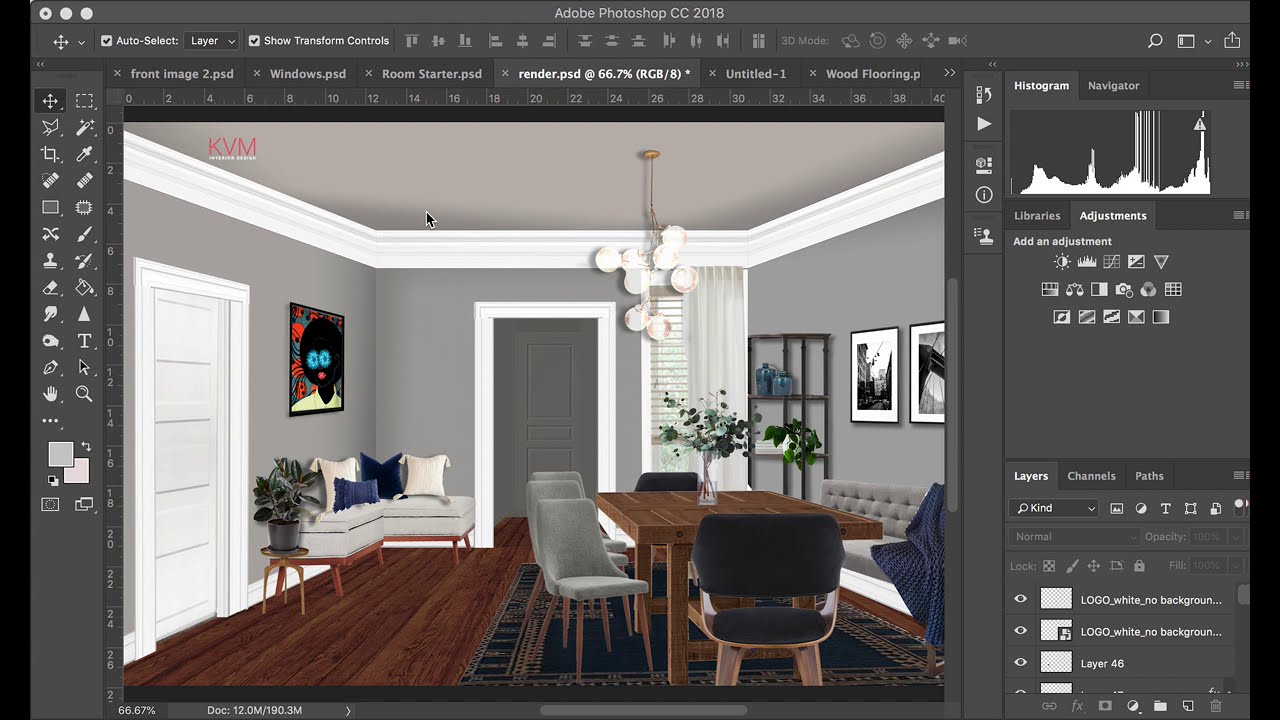The height and width of the screenshot is (720, 1280).
Task: Open the Kind filter dropdown in Layers
Action: tap(1053, 508)
